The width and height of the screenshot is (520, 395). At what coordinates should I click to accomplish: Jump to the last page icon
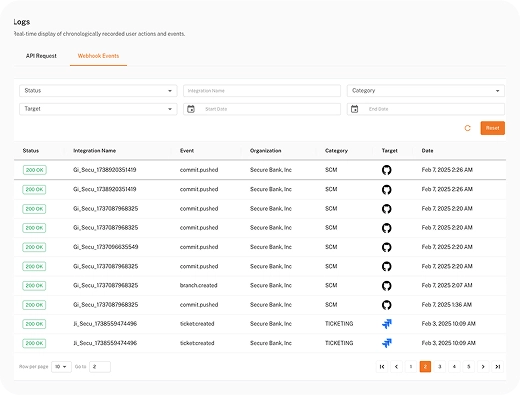498,367
